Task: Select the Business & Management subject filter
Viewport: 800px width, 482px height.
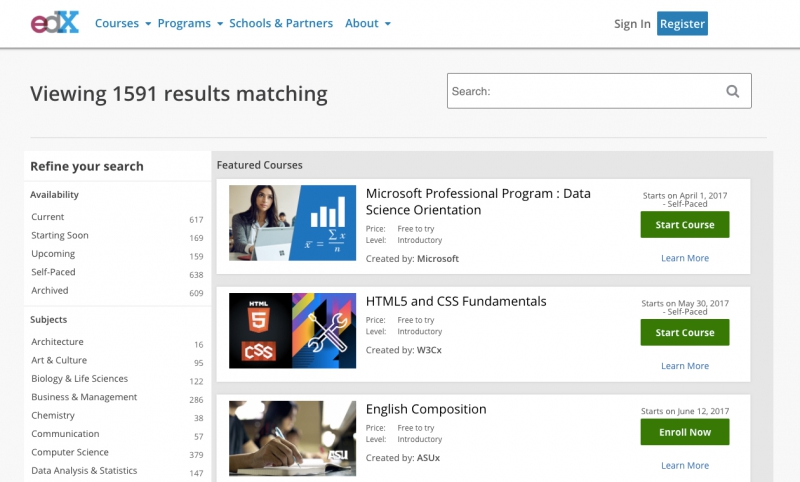Action: point(84,397)
